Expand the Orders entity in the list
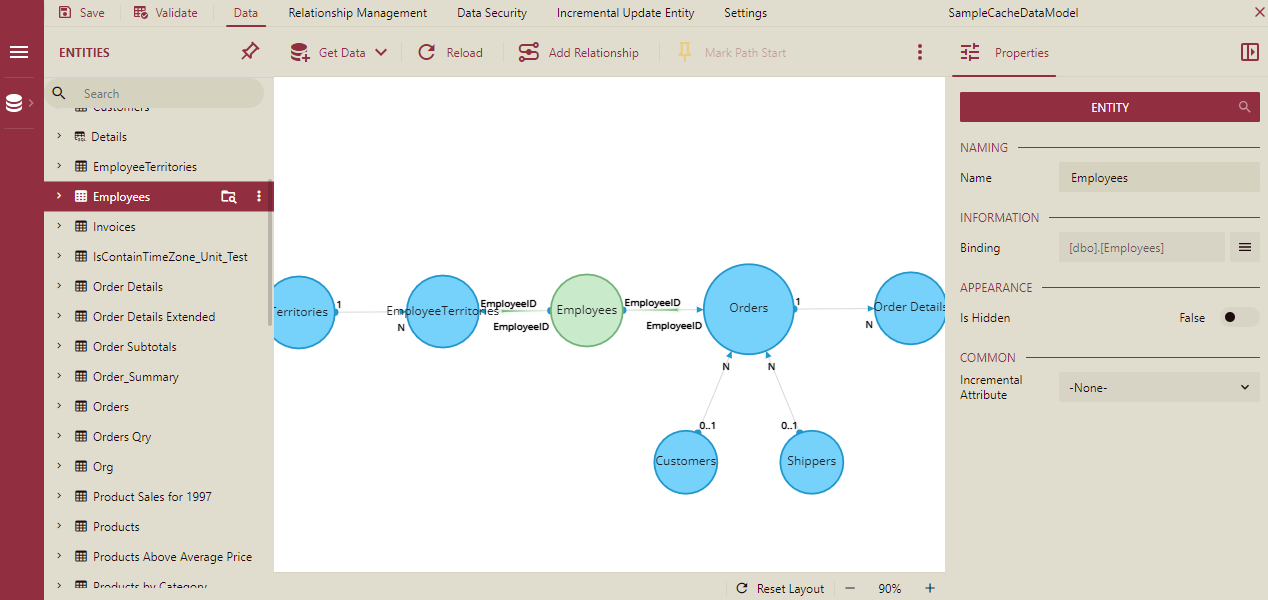The image size is (1268, 600). [58, 406]
